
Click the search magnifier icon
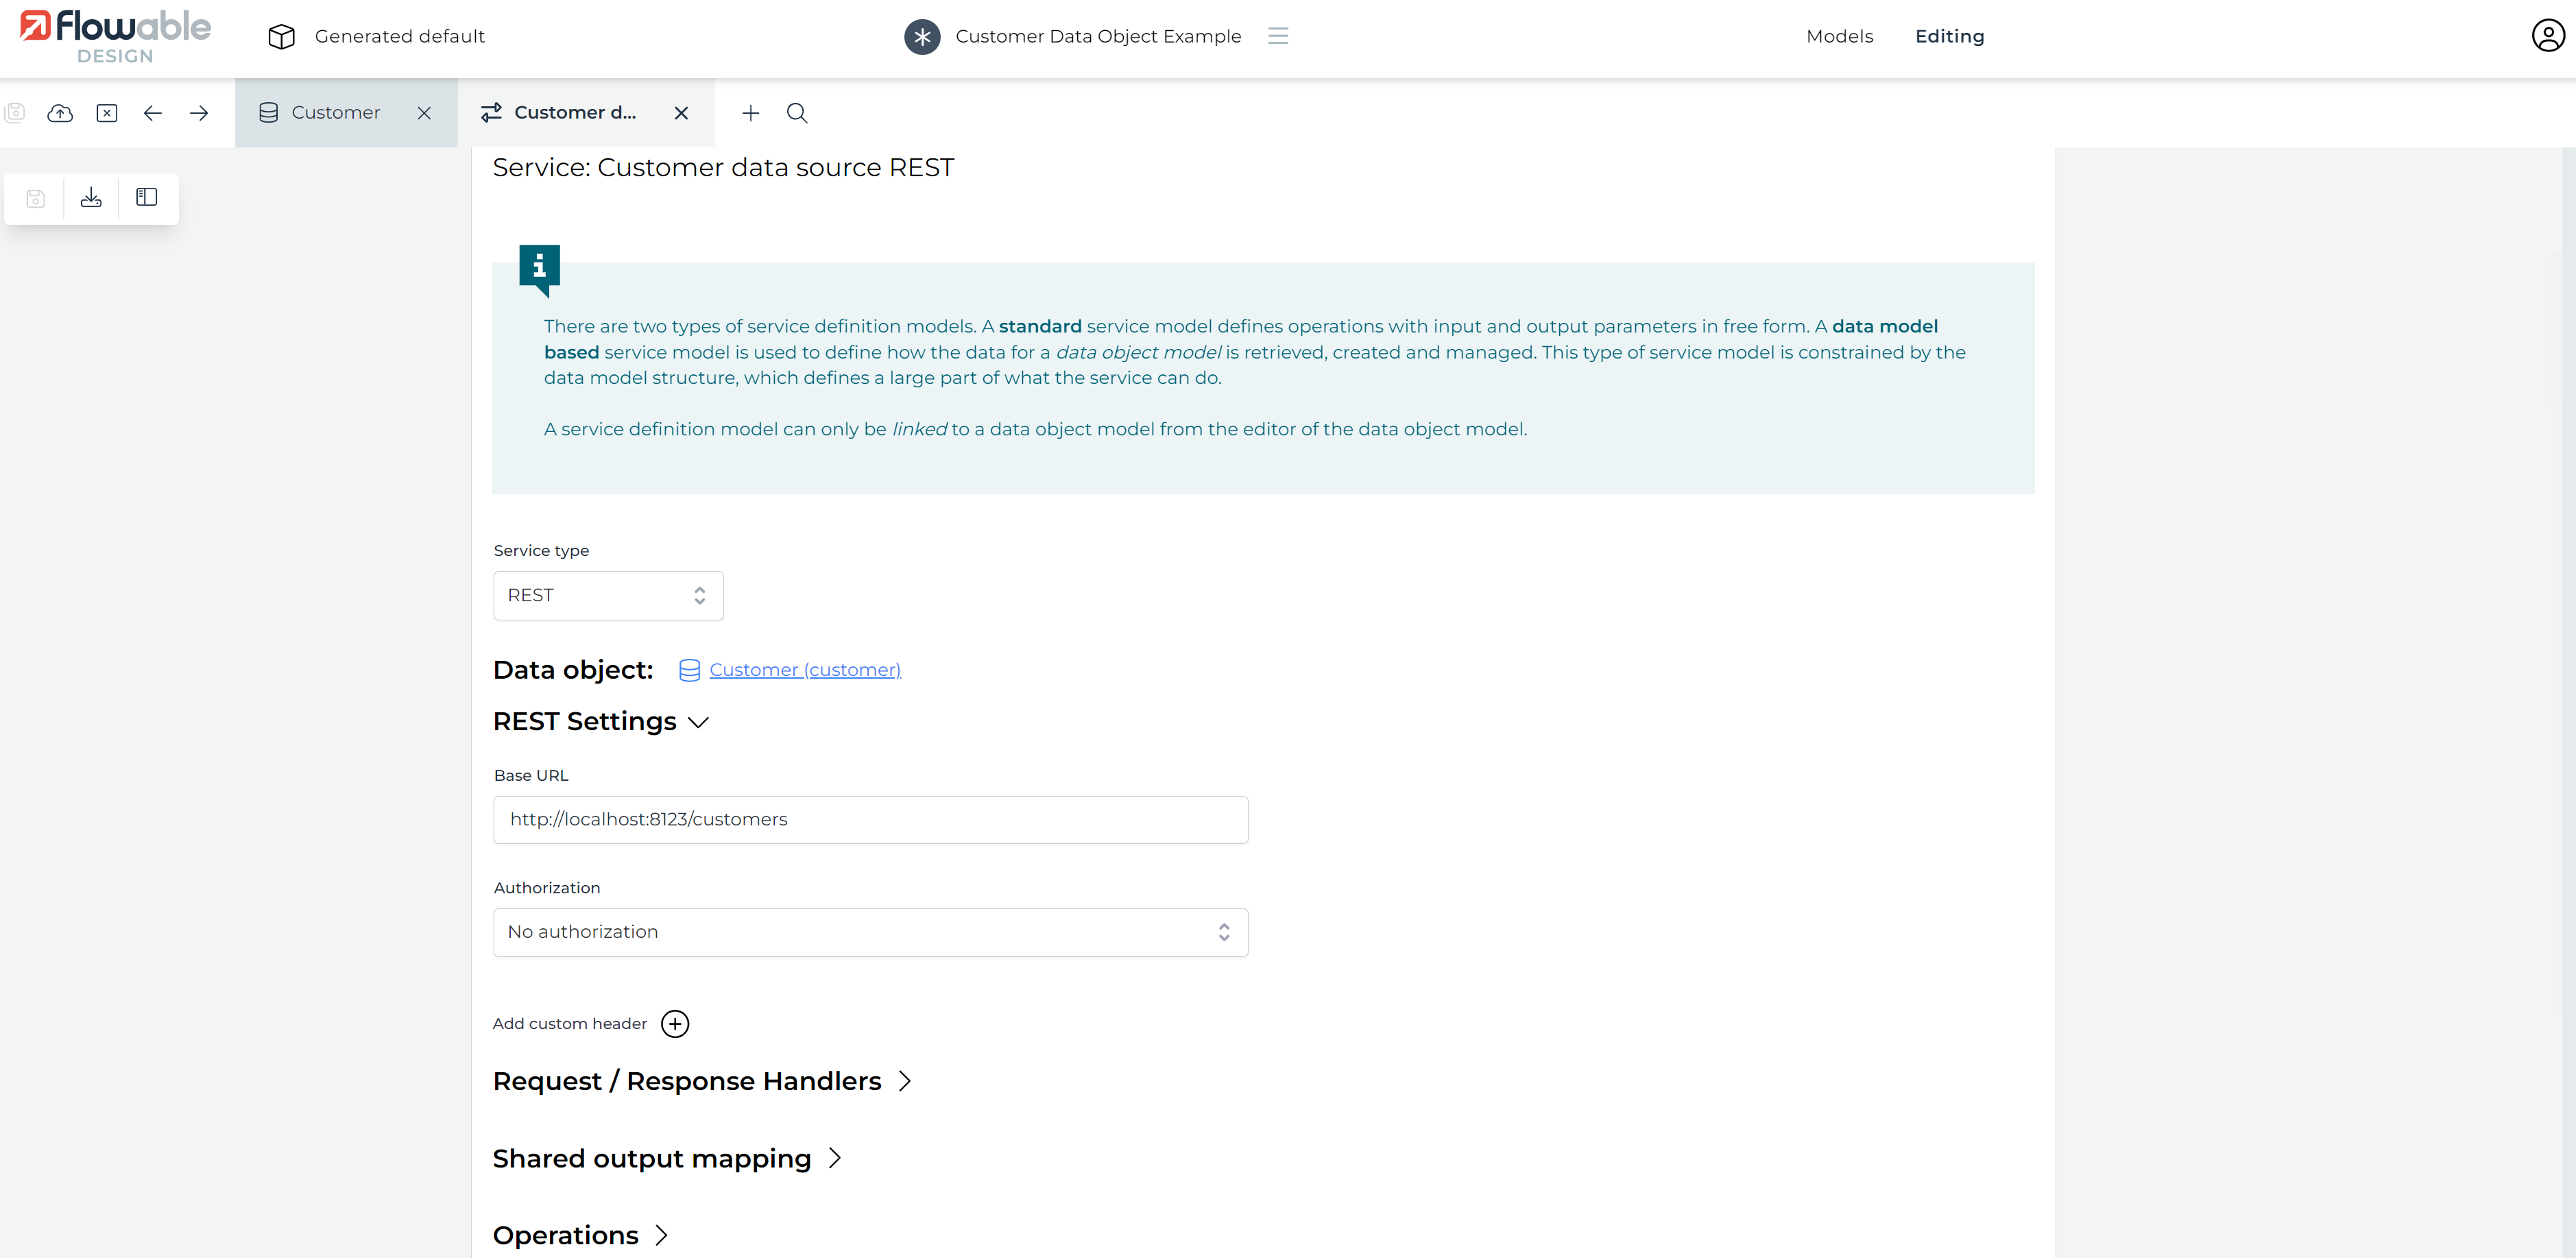click(x=797, y=113)
